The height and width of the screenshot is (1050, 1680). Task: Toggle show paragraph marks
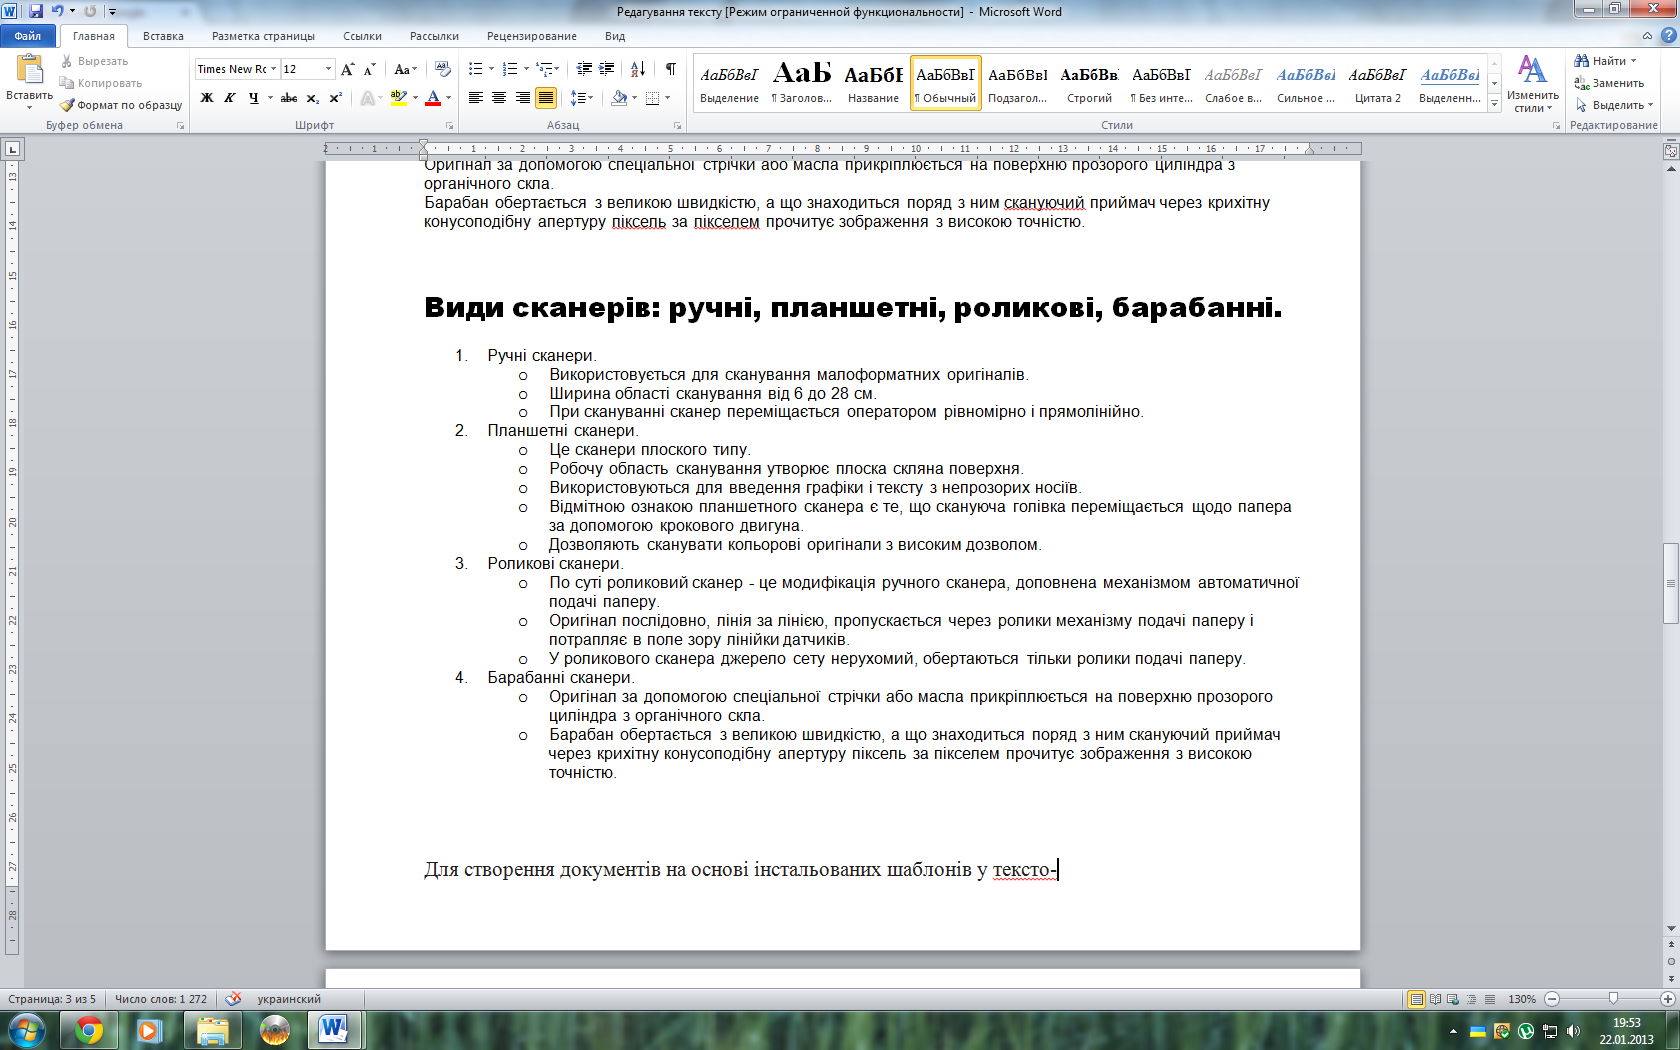click(671, 69)
